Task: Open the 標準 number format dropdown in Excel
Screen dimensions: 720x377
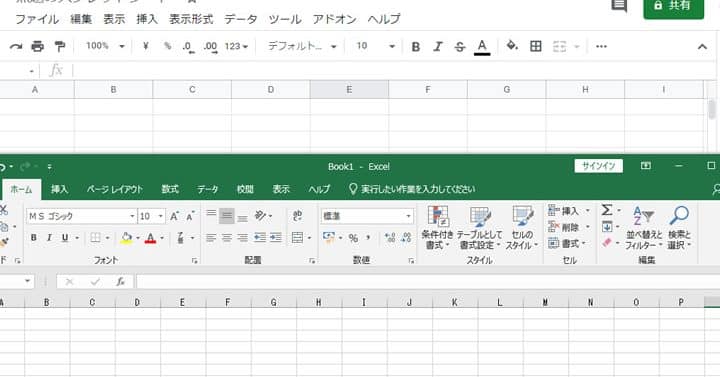Action: (408, 216)
